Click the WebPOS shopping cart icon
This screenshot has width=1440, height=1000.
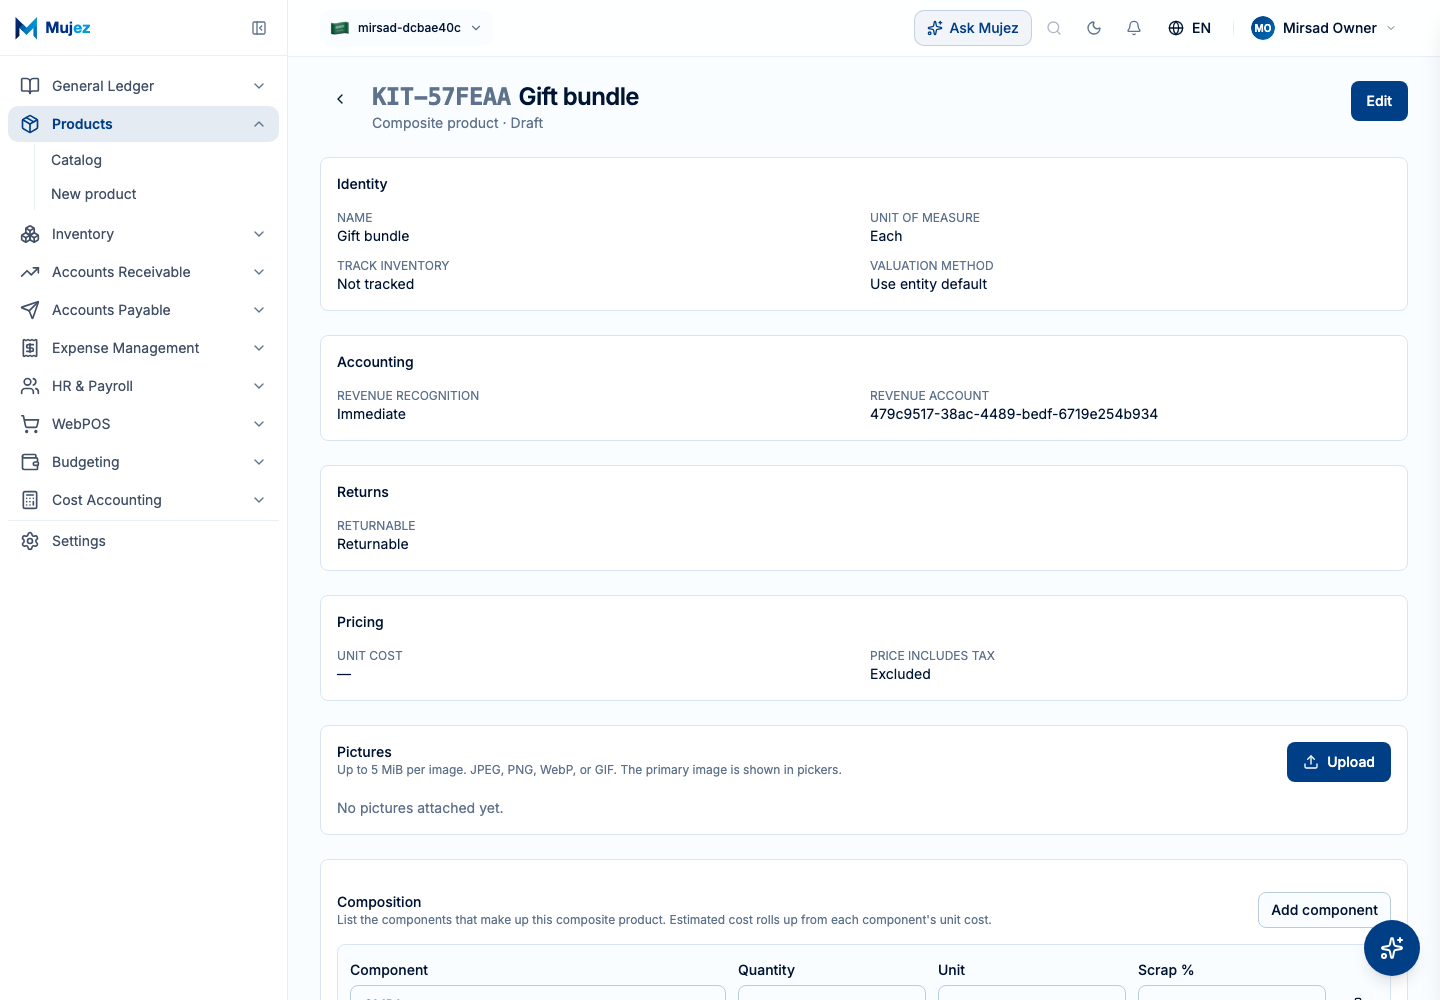(30, 424)
